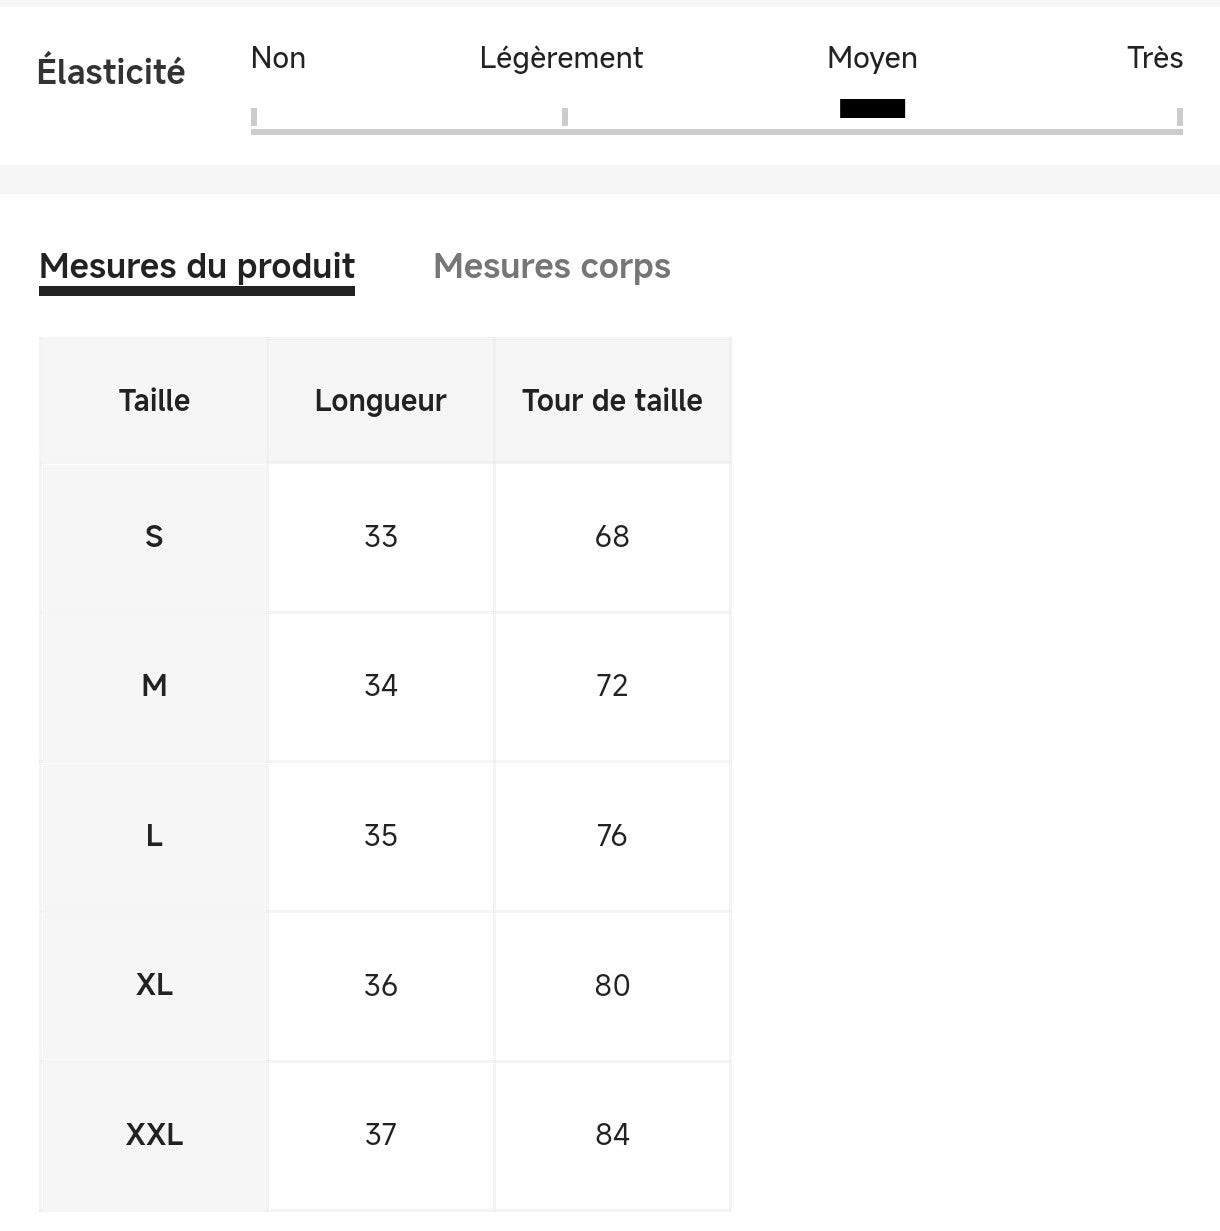Select the Mesures du produit tab
1220x1231 pixels.
(197, 266)
